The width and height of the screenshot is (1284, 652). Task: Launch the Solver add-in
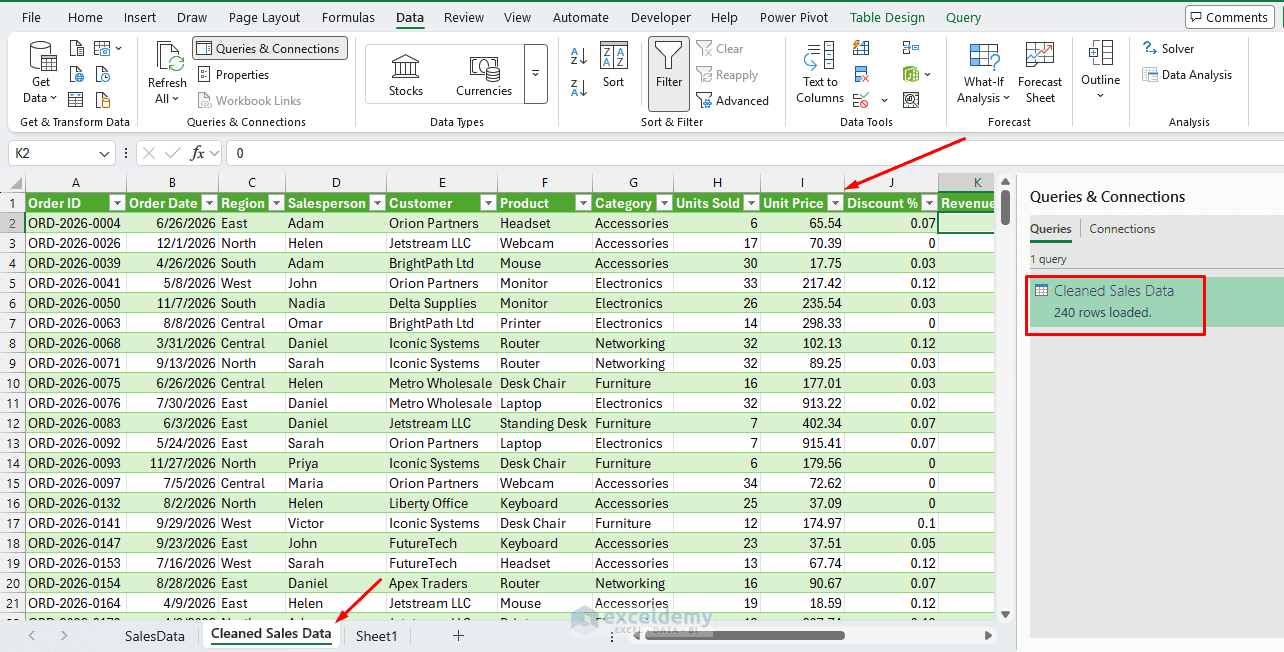(1168, 48)
